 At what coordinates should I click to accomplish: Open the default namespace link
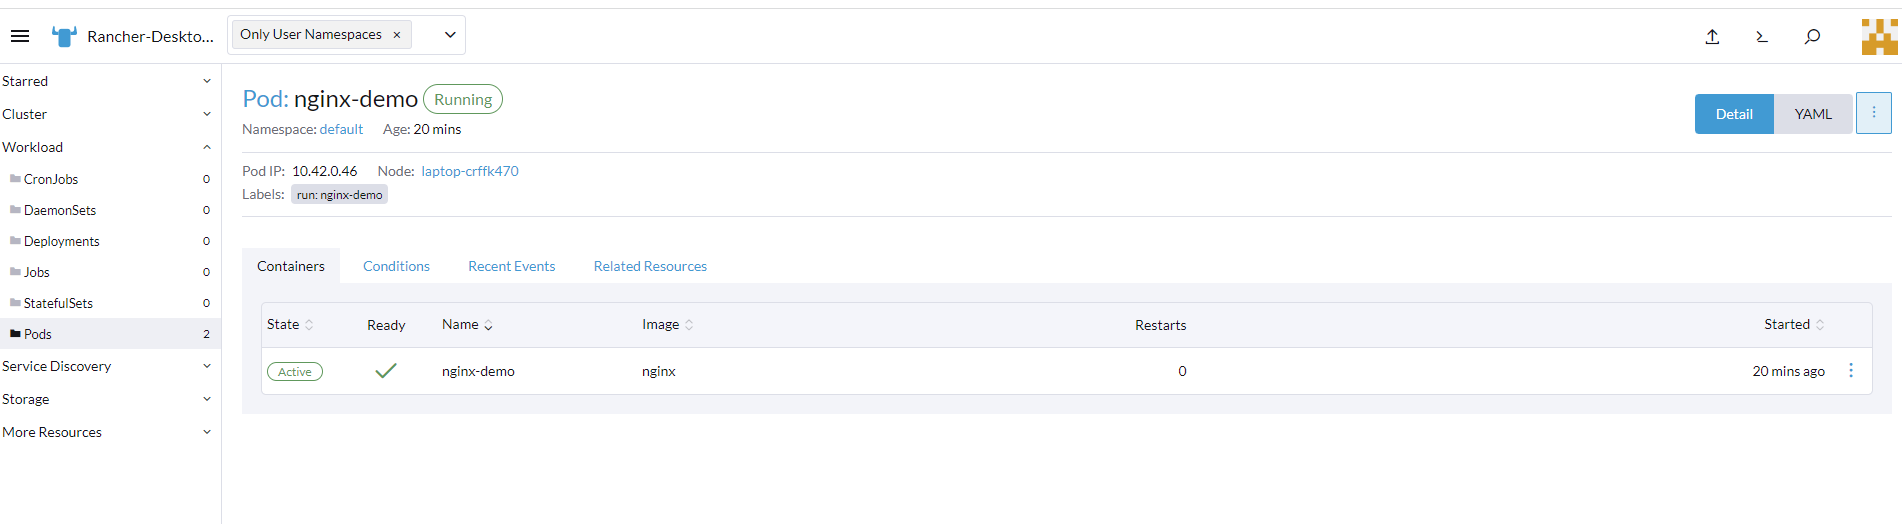point(341,129)
